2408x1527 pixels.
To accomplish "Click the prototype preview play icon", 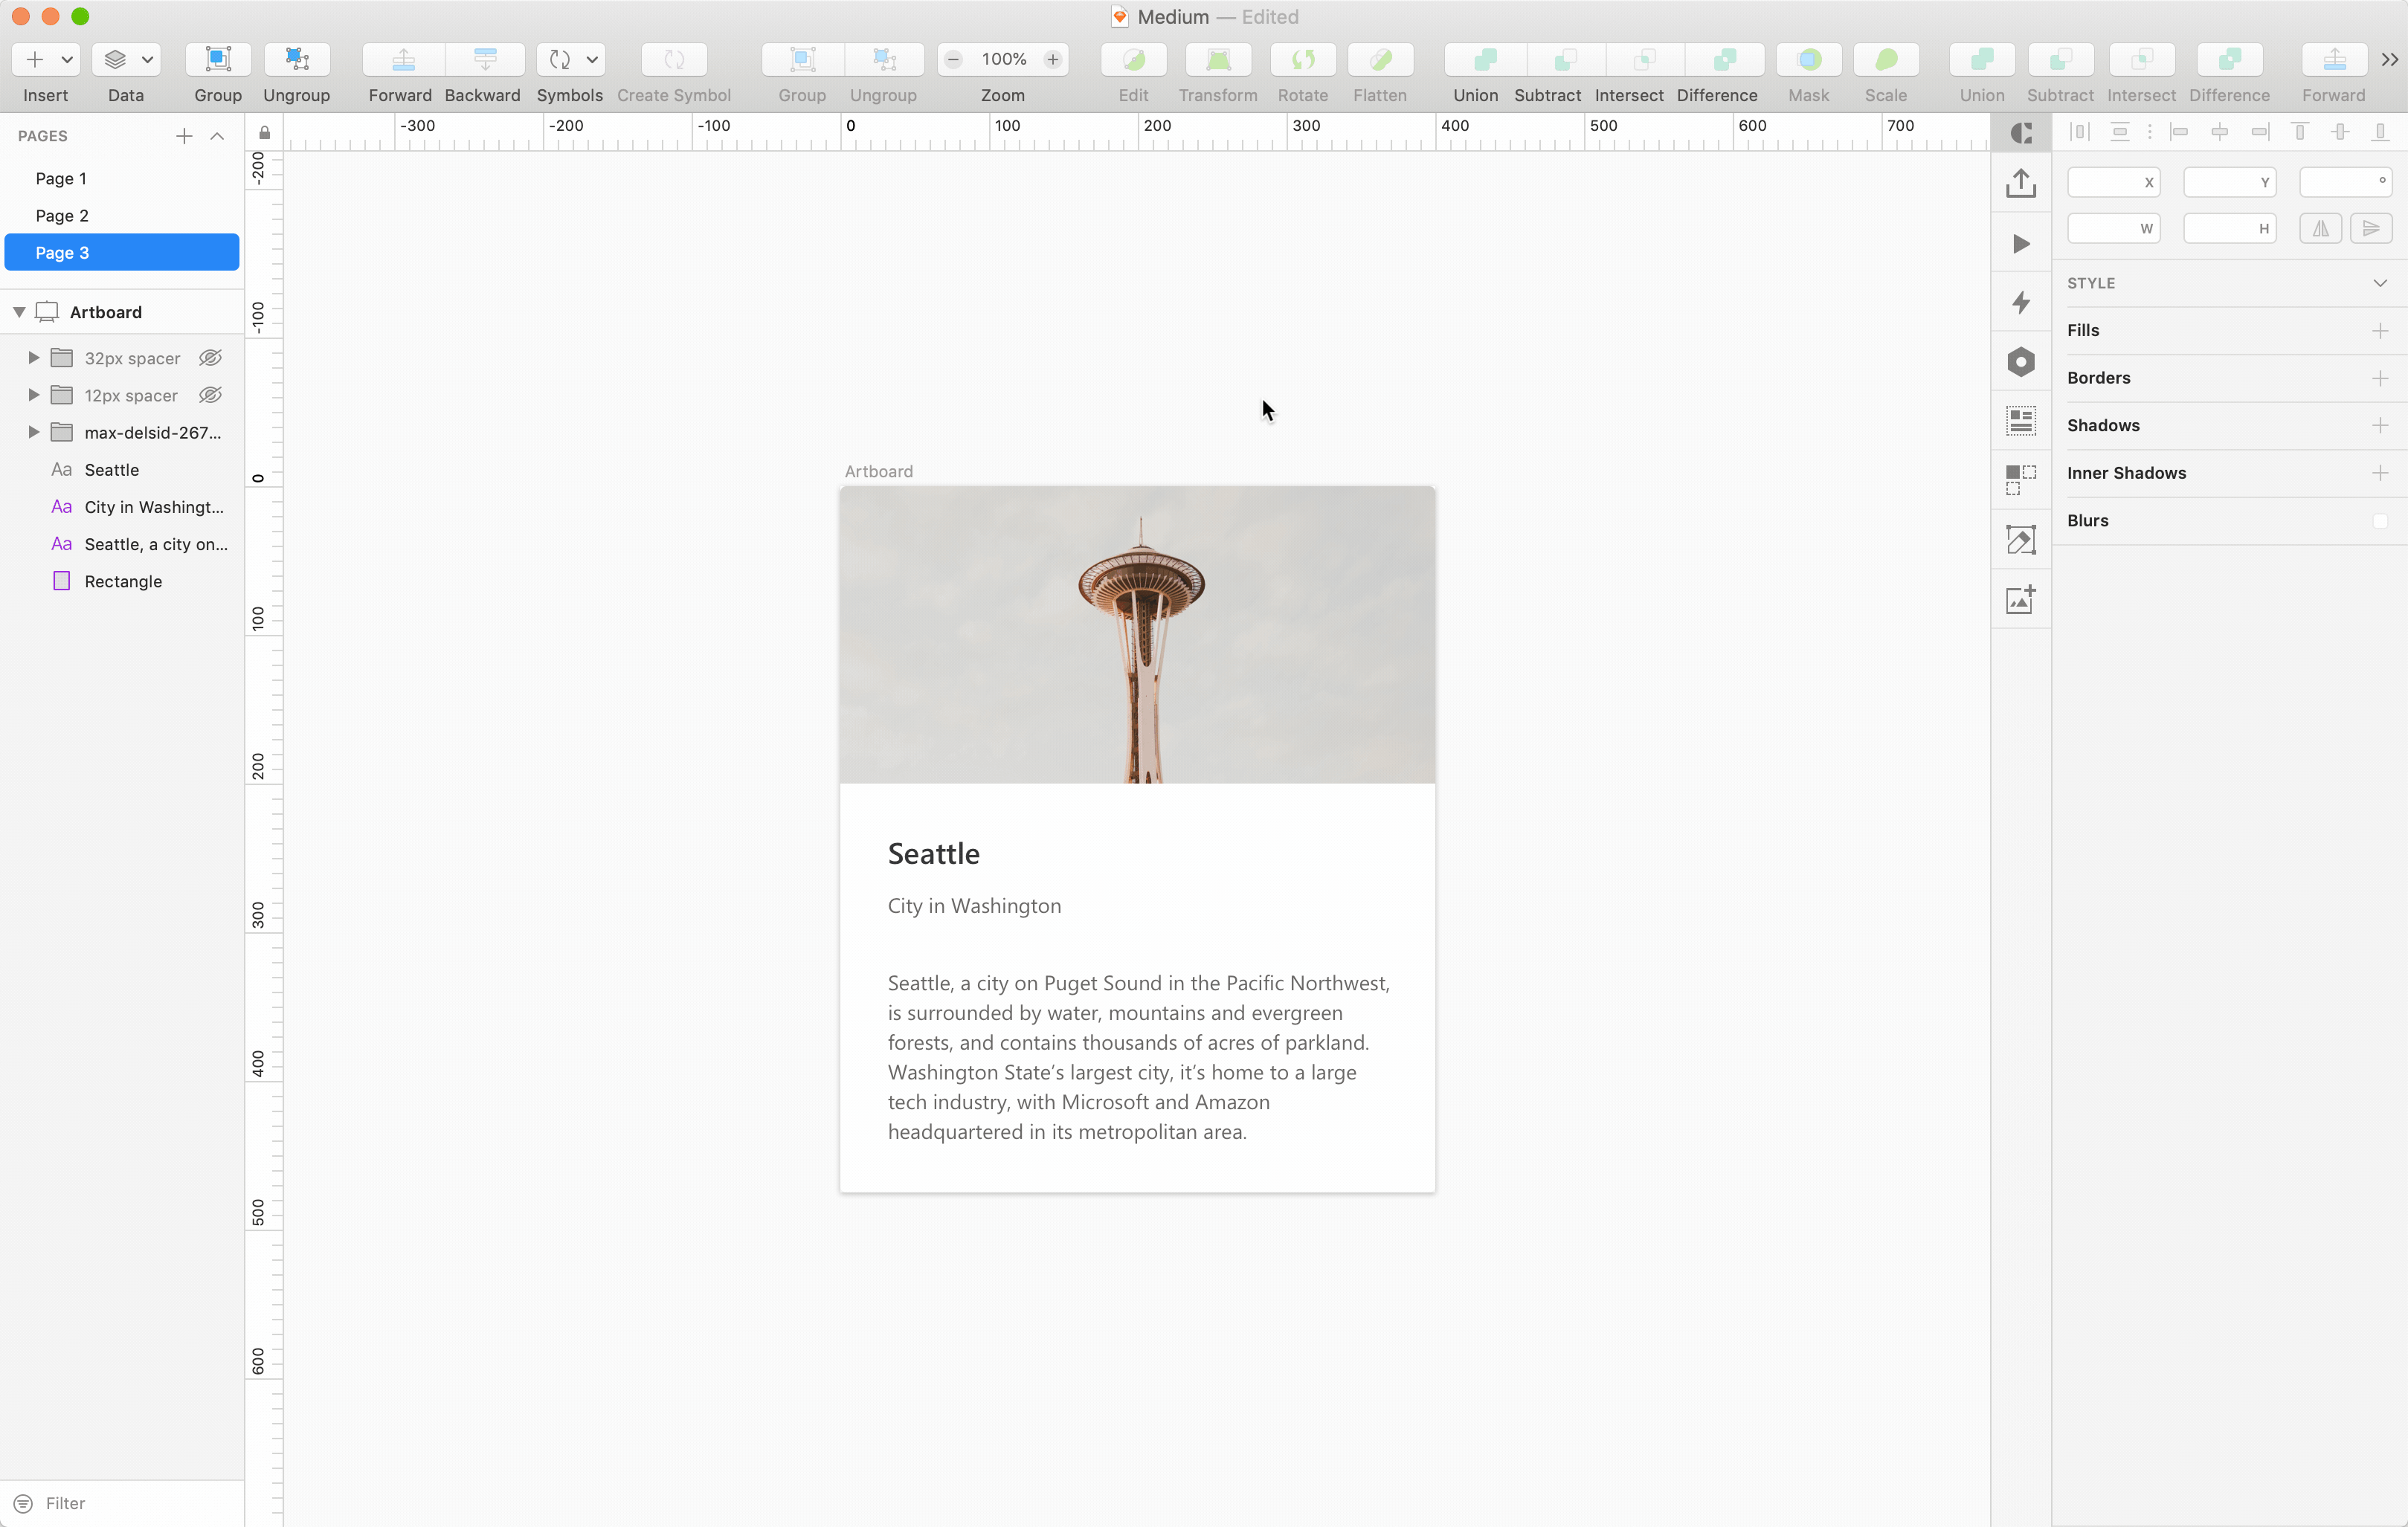I will click(x=2020, y=243).
